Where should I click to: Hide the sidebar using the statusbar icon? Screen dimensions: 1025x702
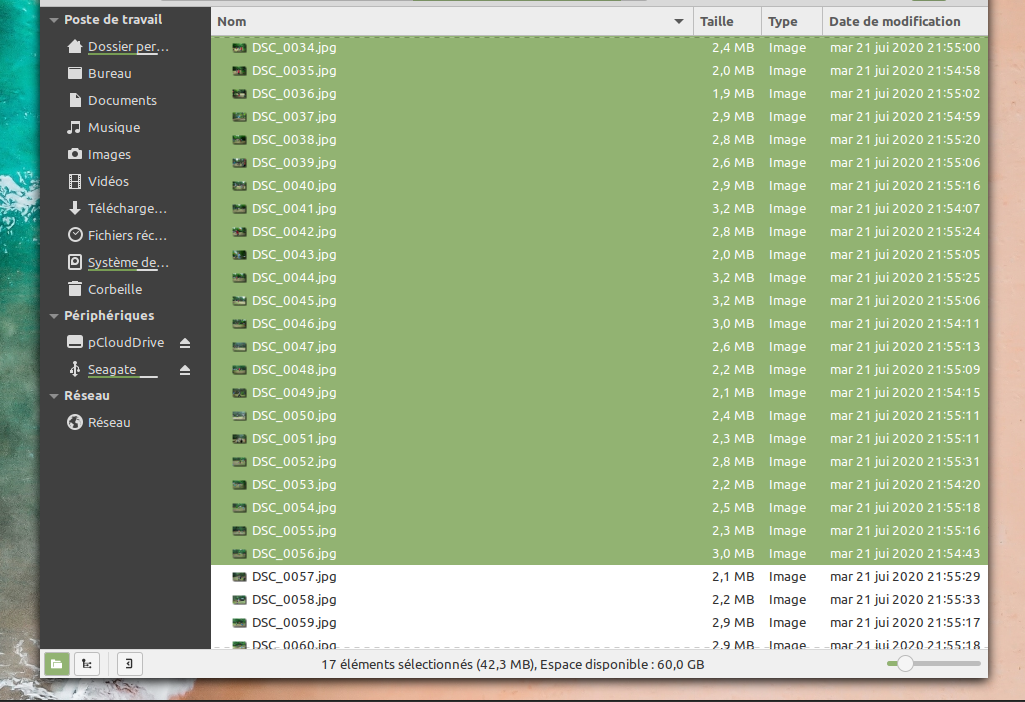point(129,663)
